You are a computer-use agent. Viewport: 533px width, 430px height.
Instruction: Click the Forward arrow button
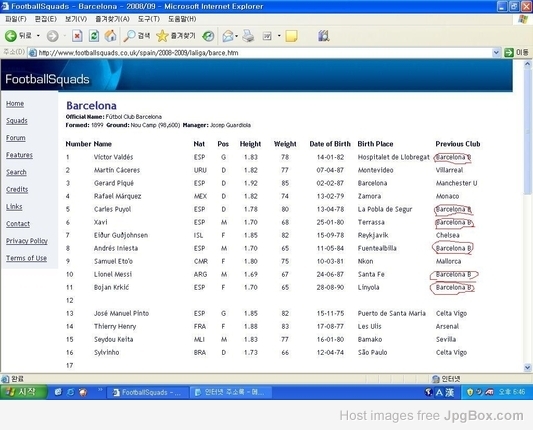click(52, 36)
